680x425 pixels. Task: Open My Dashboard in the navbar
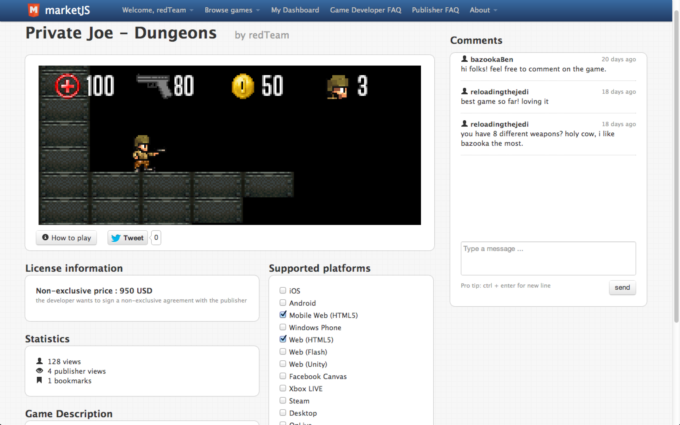click(x=295, y=10)
